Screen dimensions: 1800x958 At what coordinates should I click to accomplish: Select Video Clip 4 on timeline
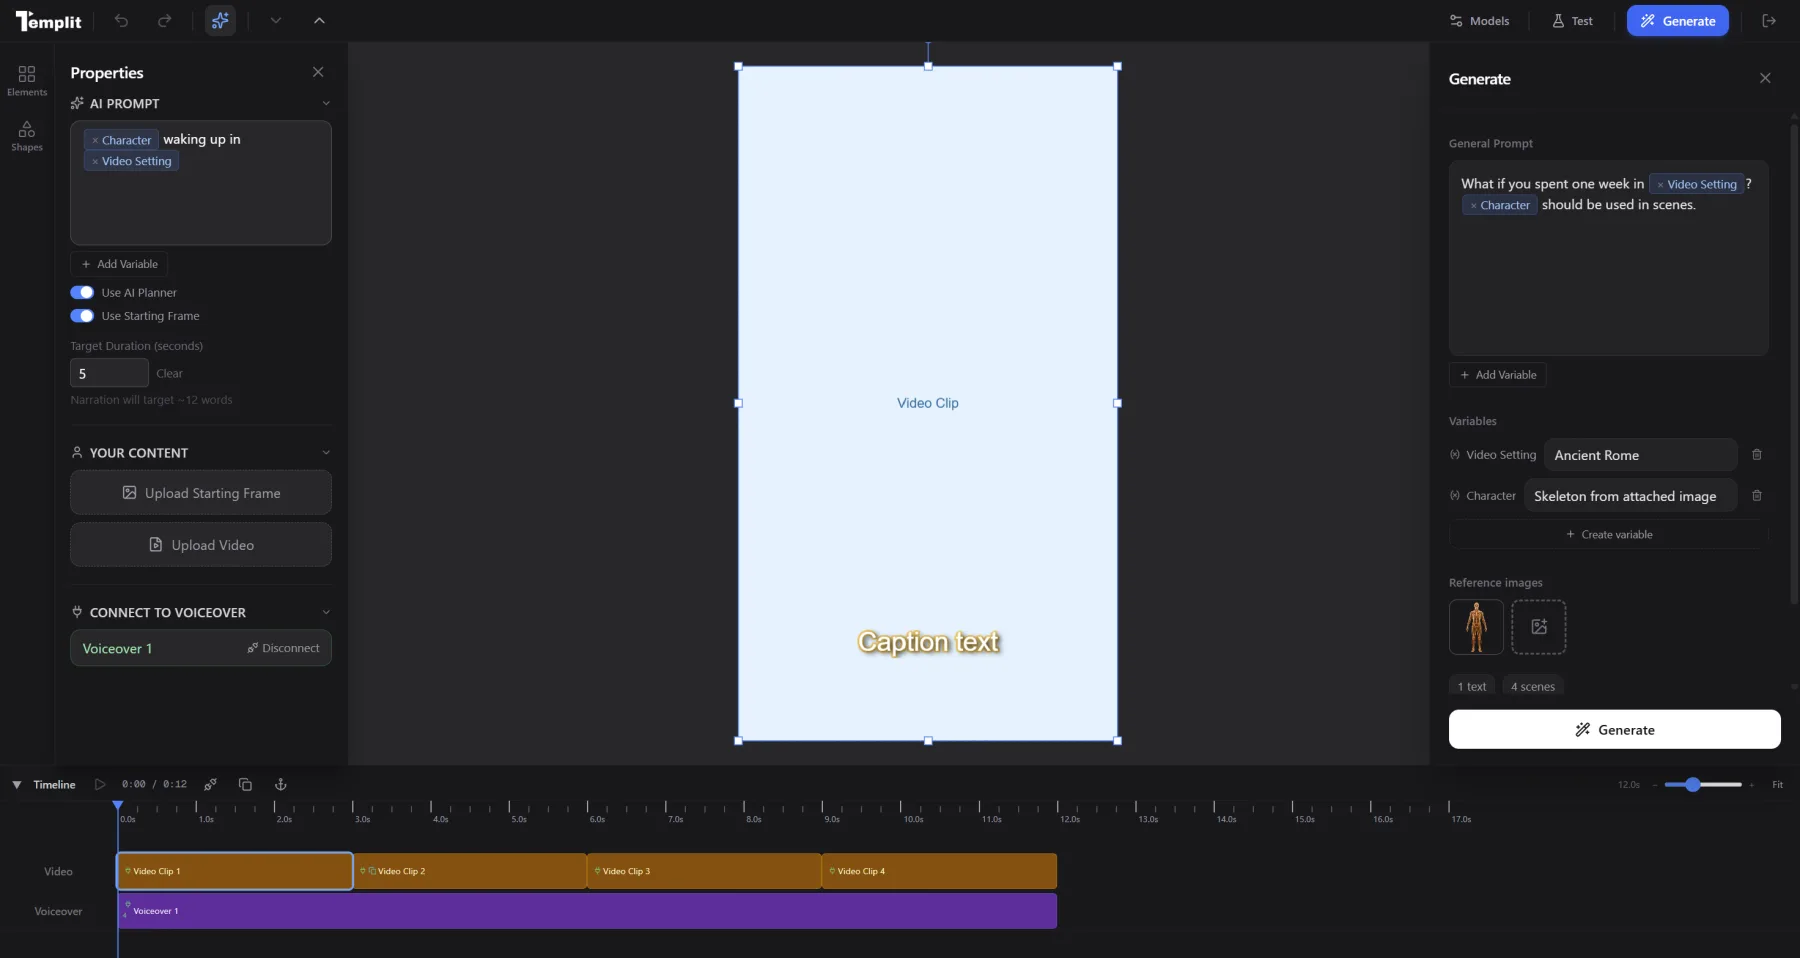(939, 871)
